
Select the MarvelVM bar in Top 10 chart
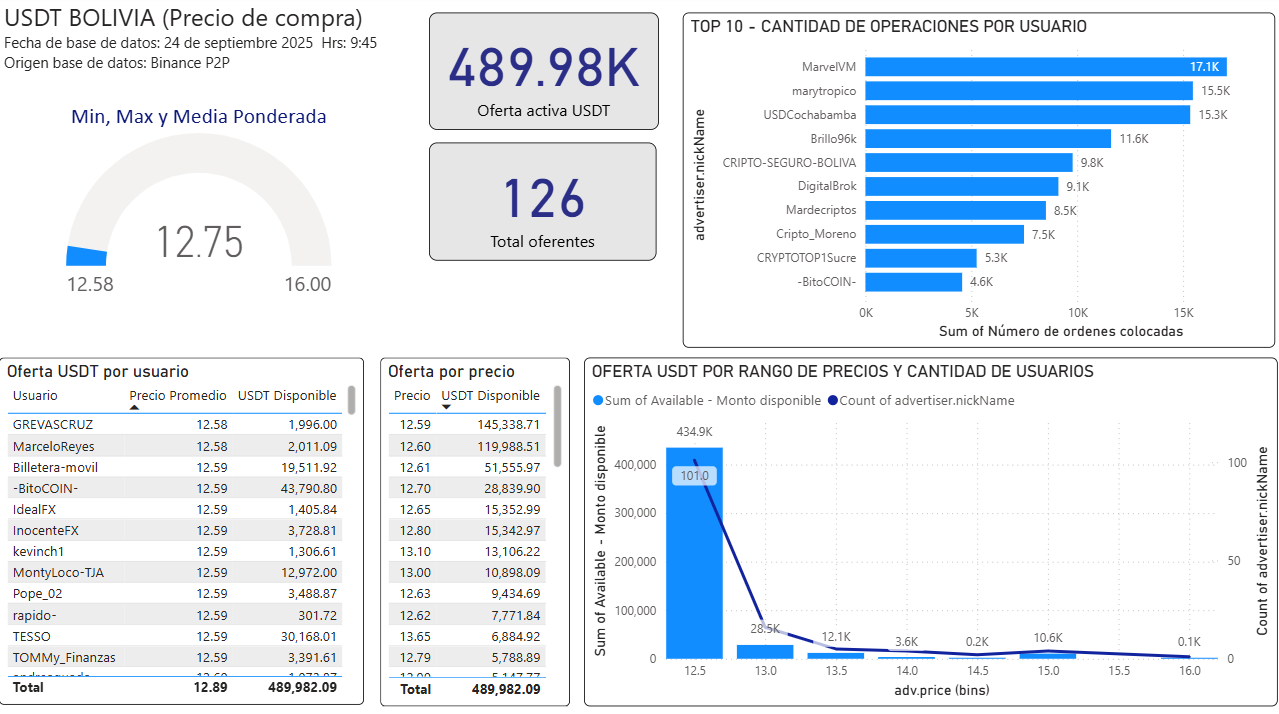coord(1046,67)
